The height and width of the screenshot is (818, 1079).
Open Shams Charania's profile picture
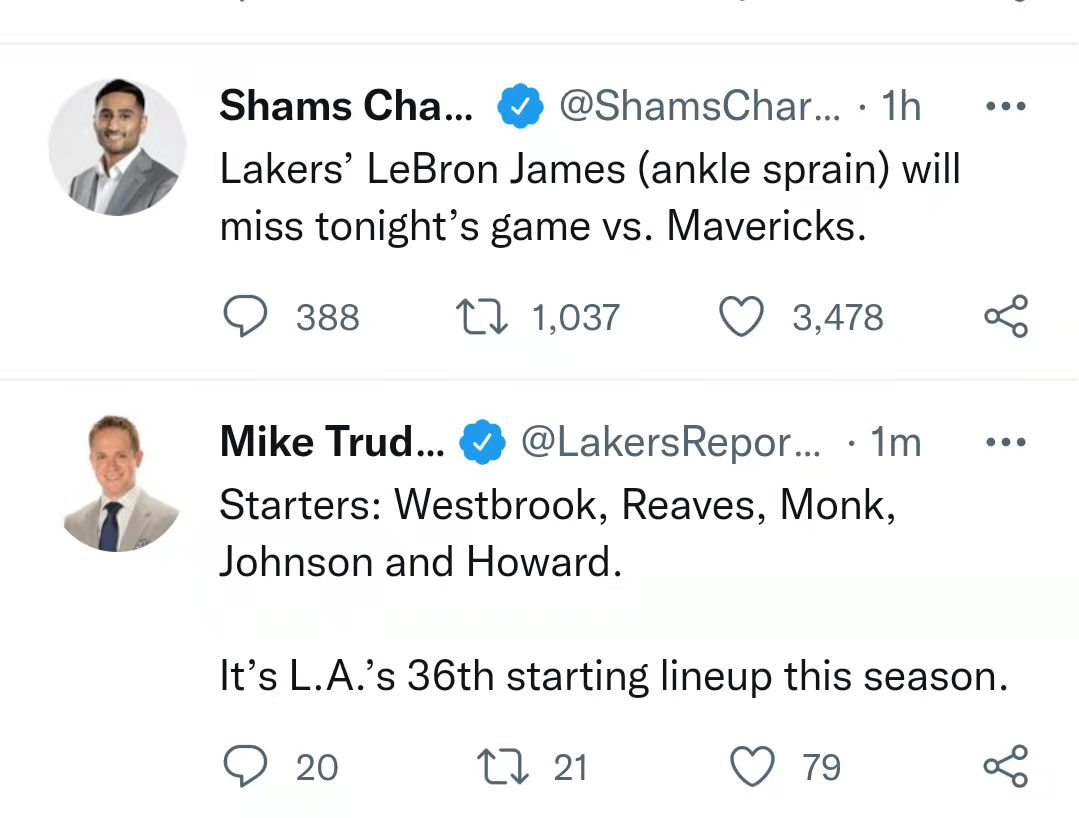[118, 147]
